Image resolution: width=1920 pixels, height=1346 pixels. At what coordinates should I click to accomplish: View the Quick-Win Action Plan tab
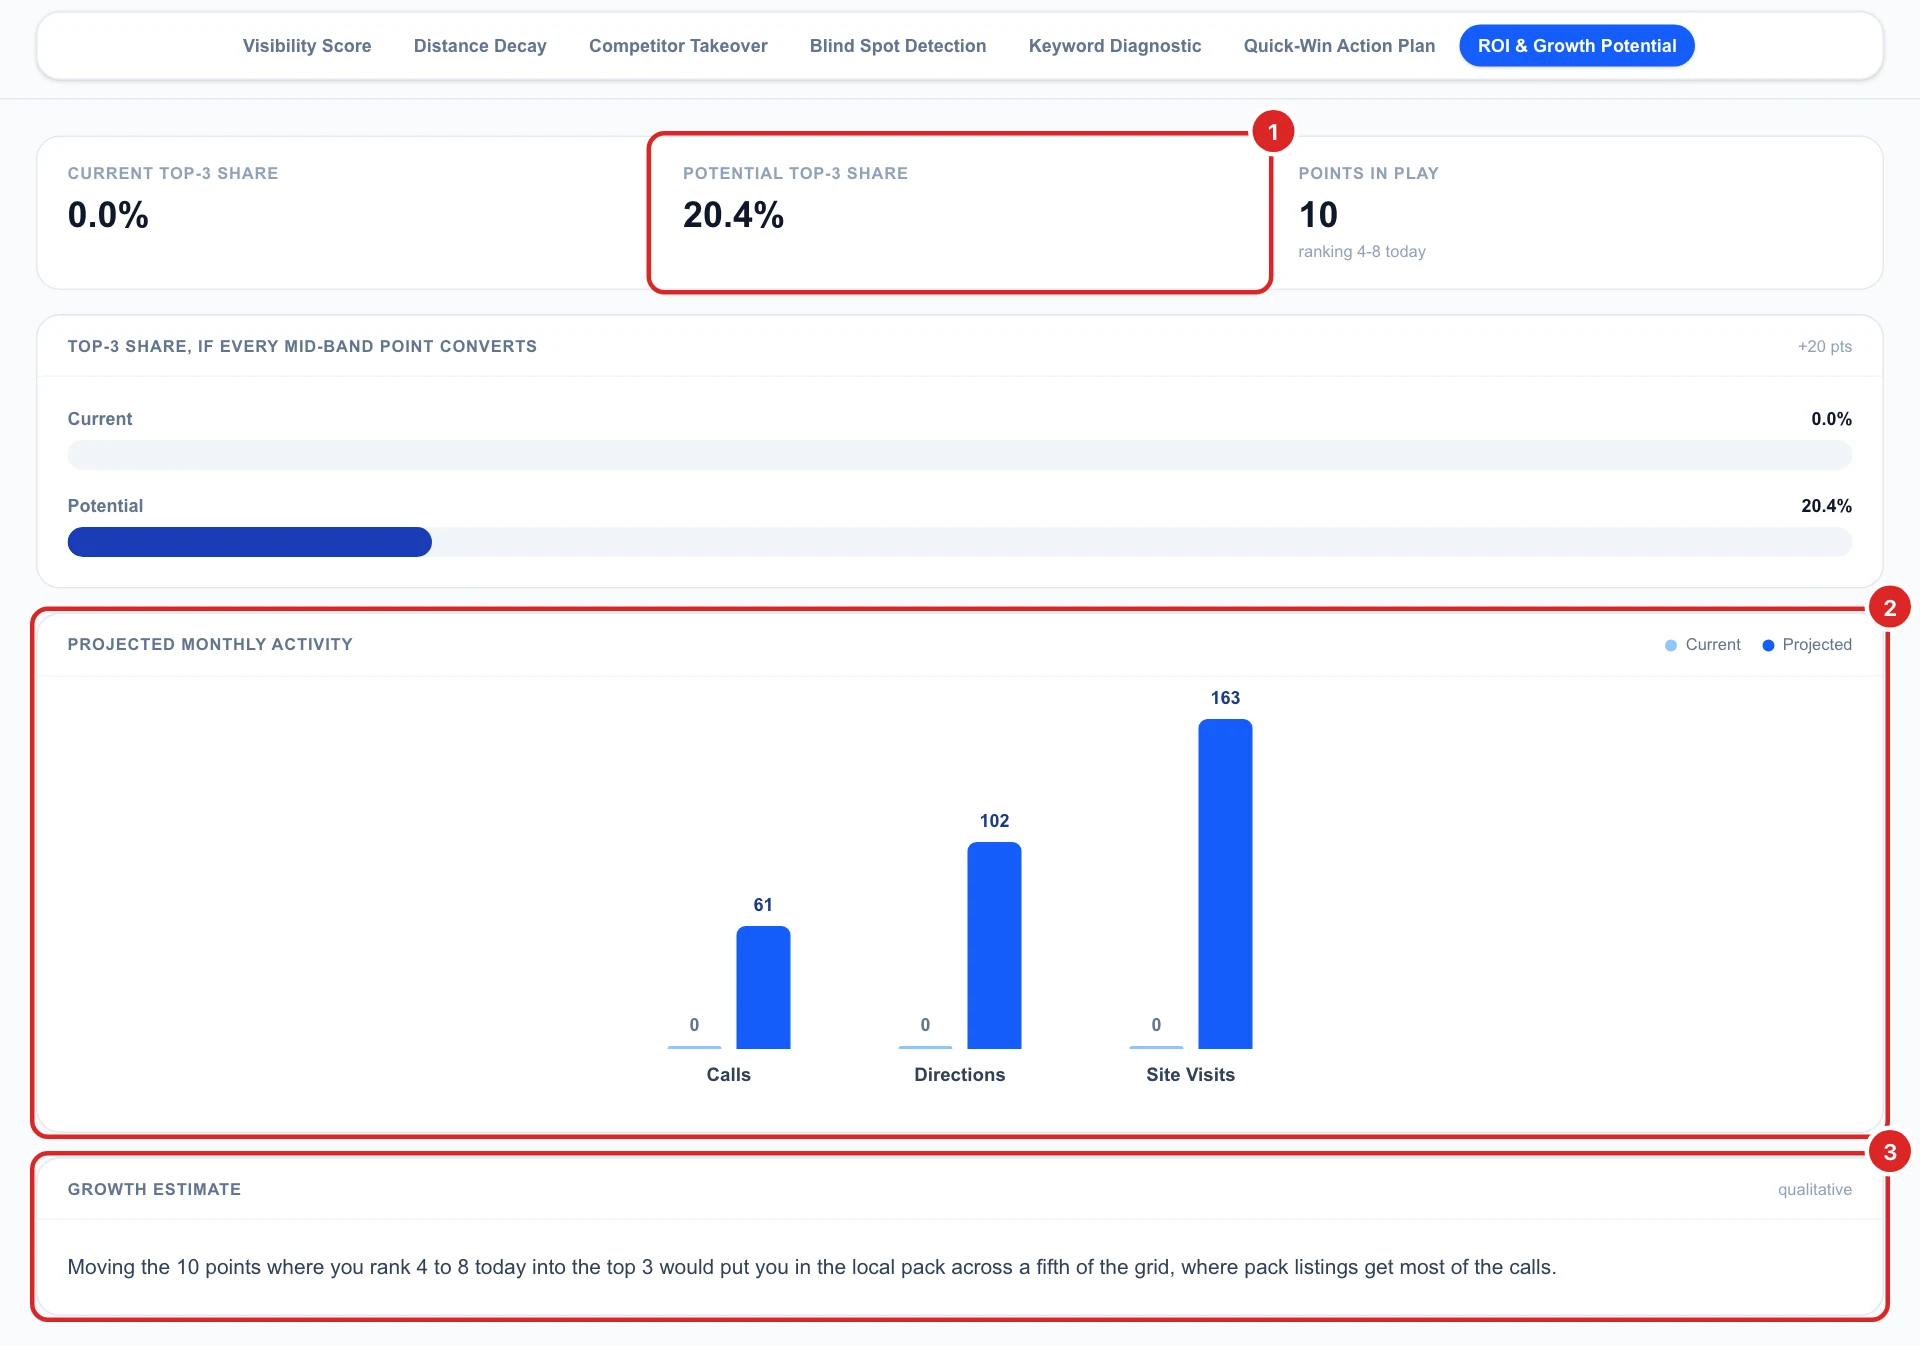1339,46
